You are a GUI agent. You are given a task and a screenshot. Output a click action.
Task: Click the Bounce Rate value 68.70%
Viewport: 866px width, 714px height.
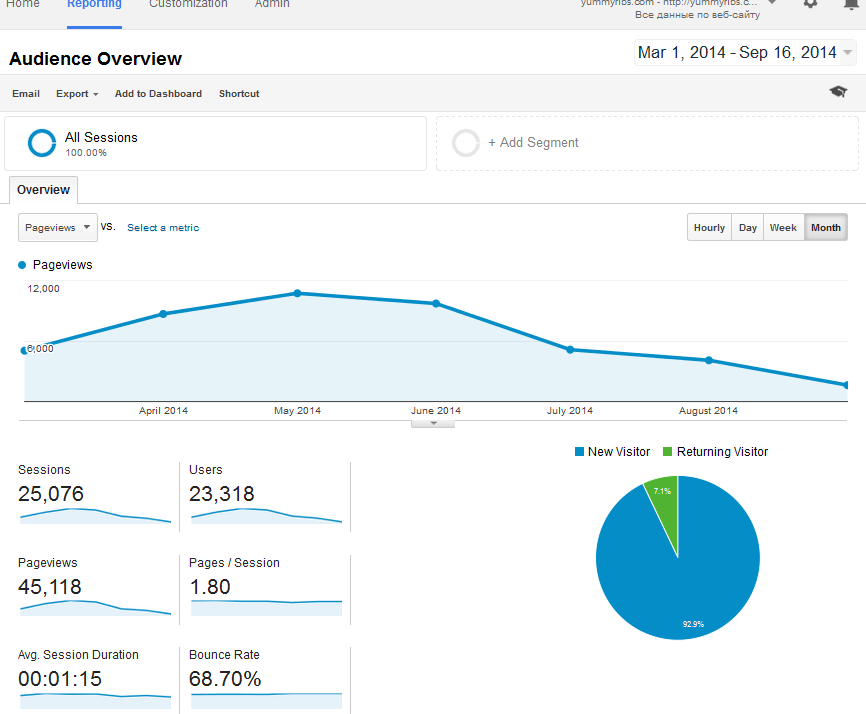(225, 679)
